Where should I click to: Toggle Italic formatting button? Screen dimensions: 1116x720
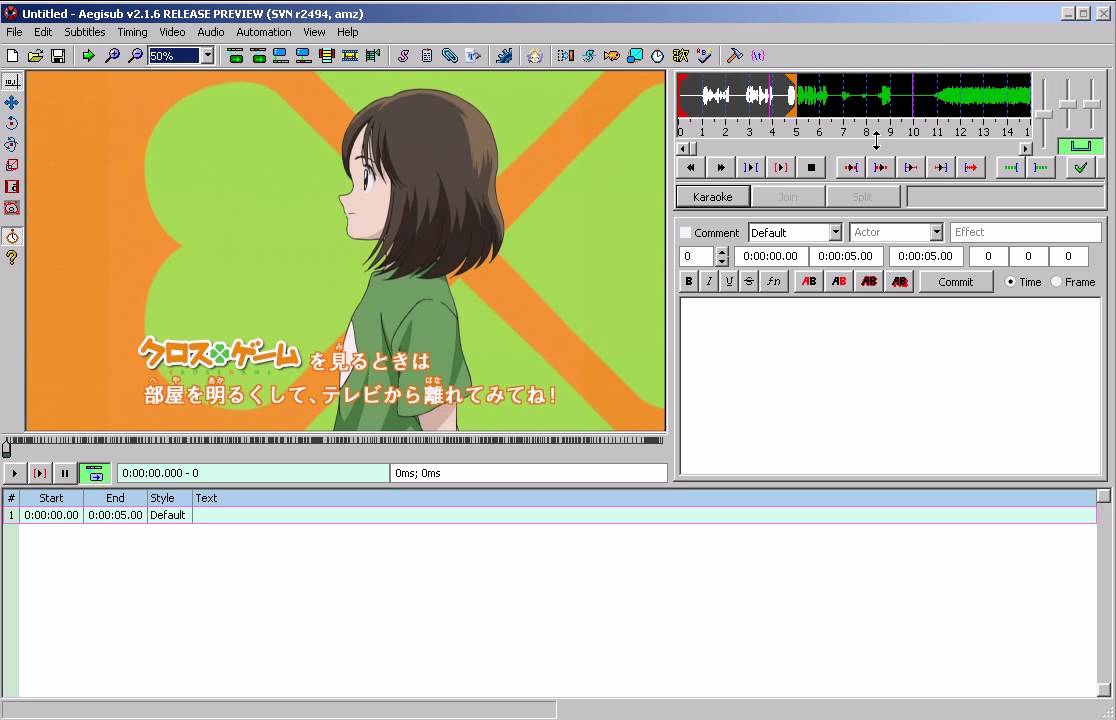(708, 282)
